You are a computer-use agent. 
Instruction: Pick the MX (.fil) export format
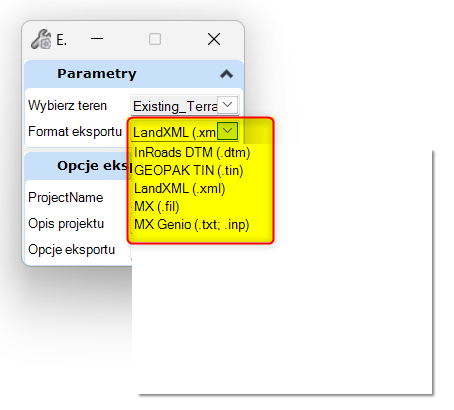click(157, 207)
